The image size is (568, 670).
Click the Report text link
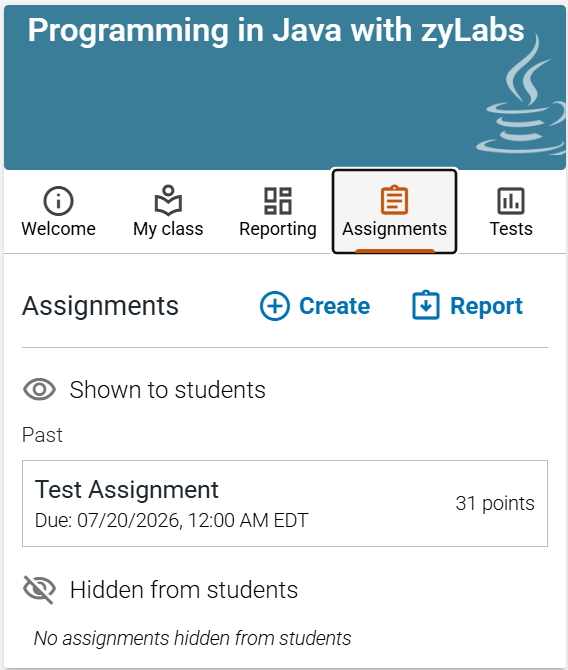pos(486,306)
